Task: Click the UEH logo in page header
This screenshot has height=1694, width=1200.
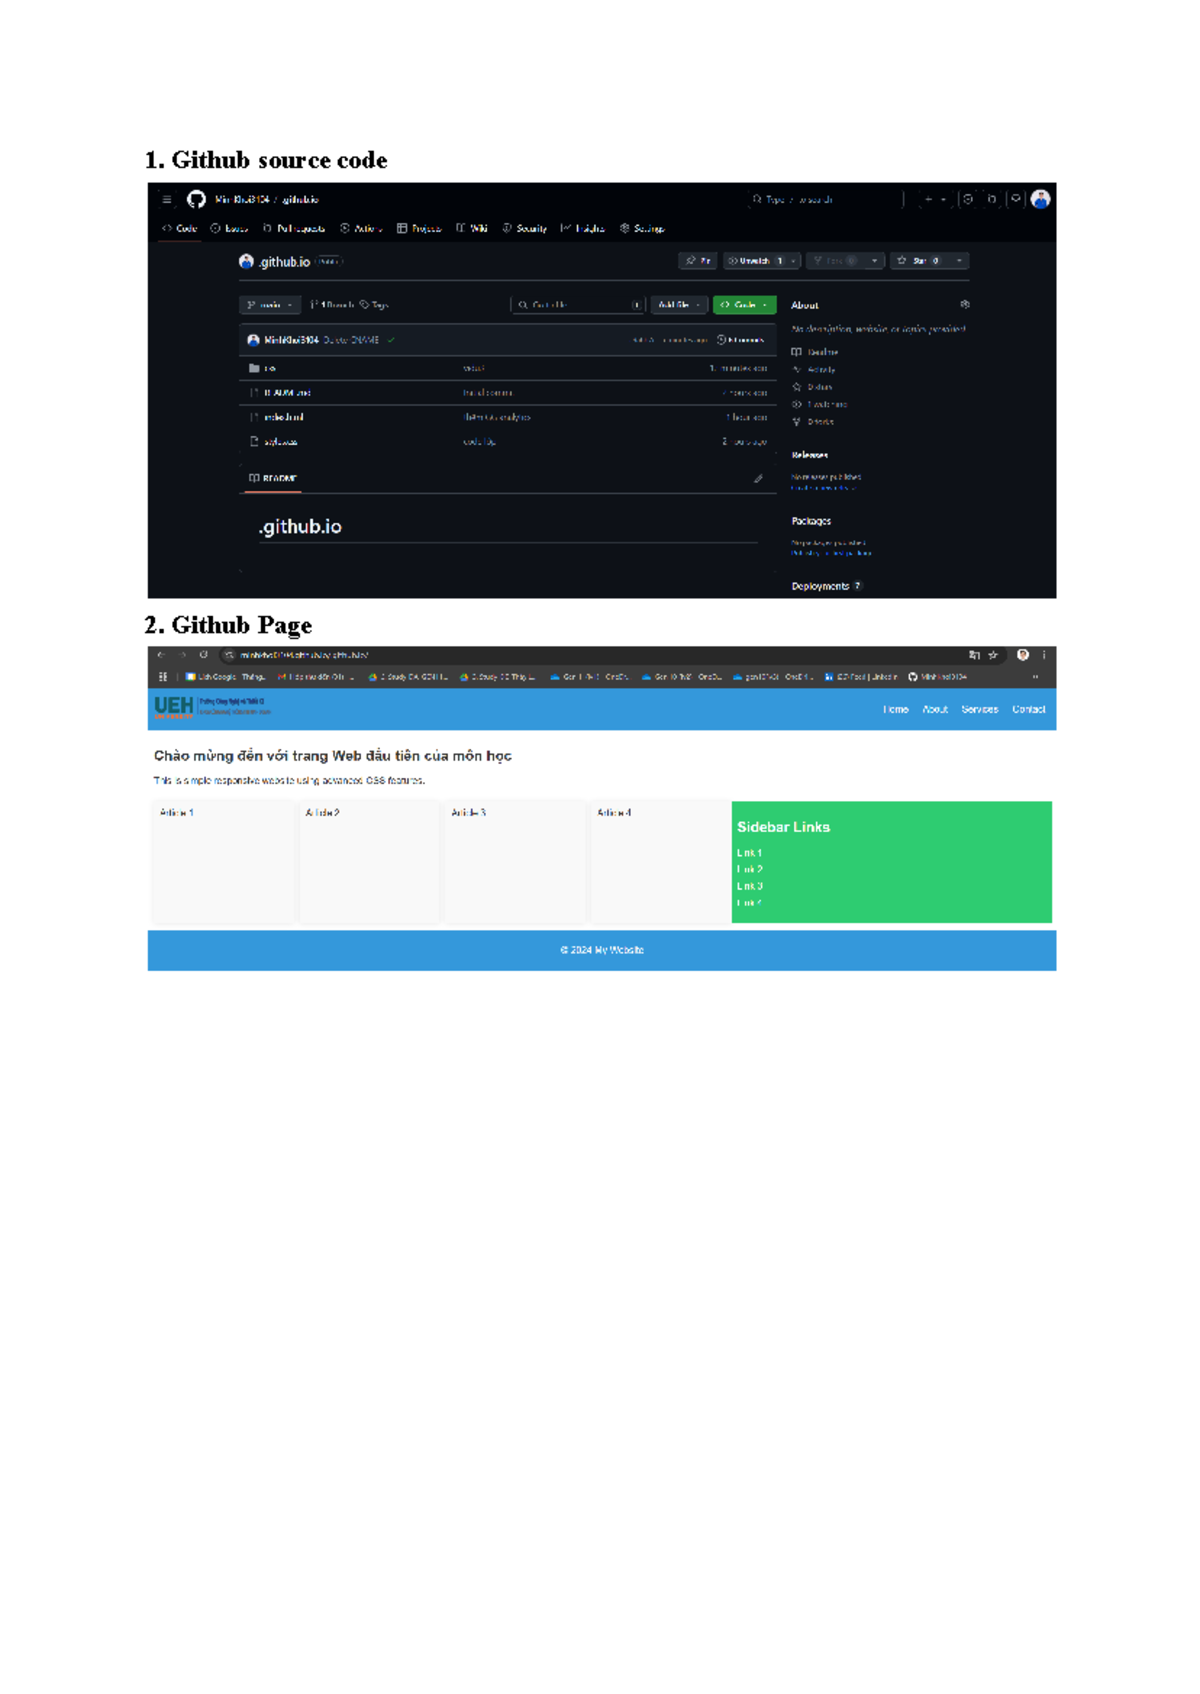Action: [x=212, y=708]
